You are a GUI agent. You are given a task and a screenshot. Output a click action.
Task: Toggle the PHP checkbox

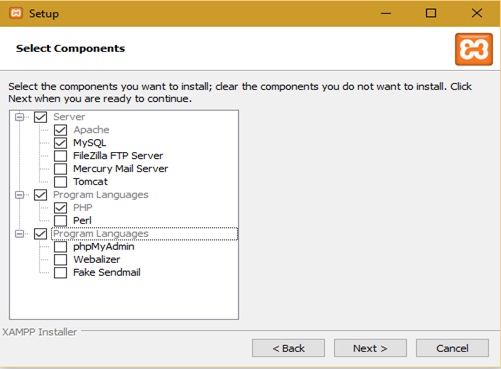[60, 208]
